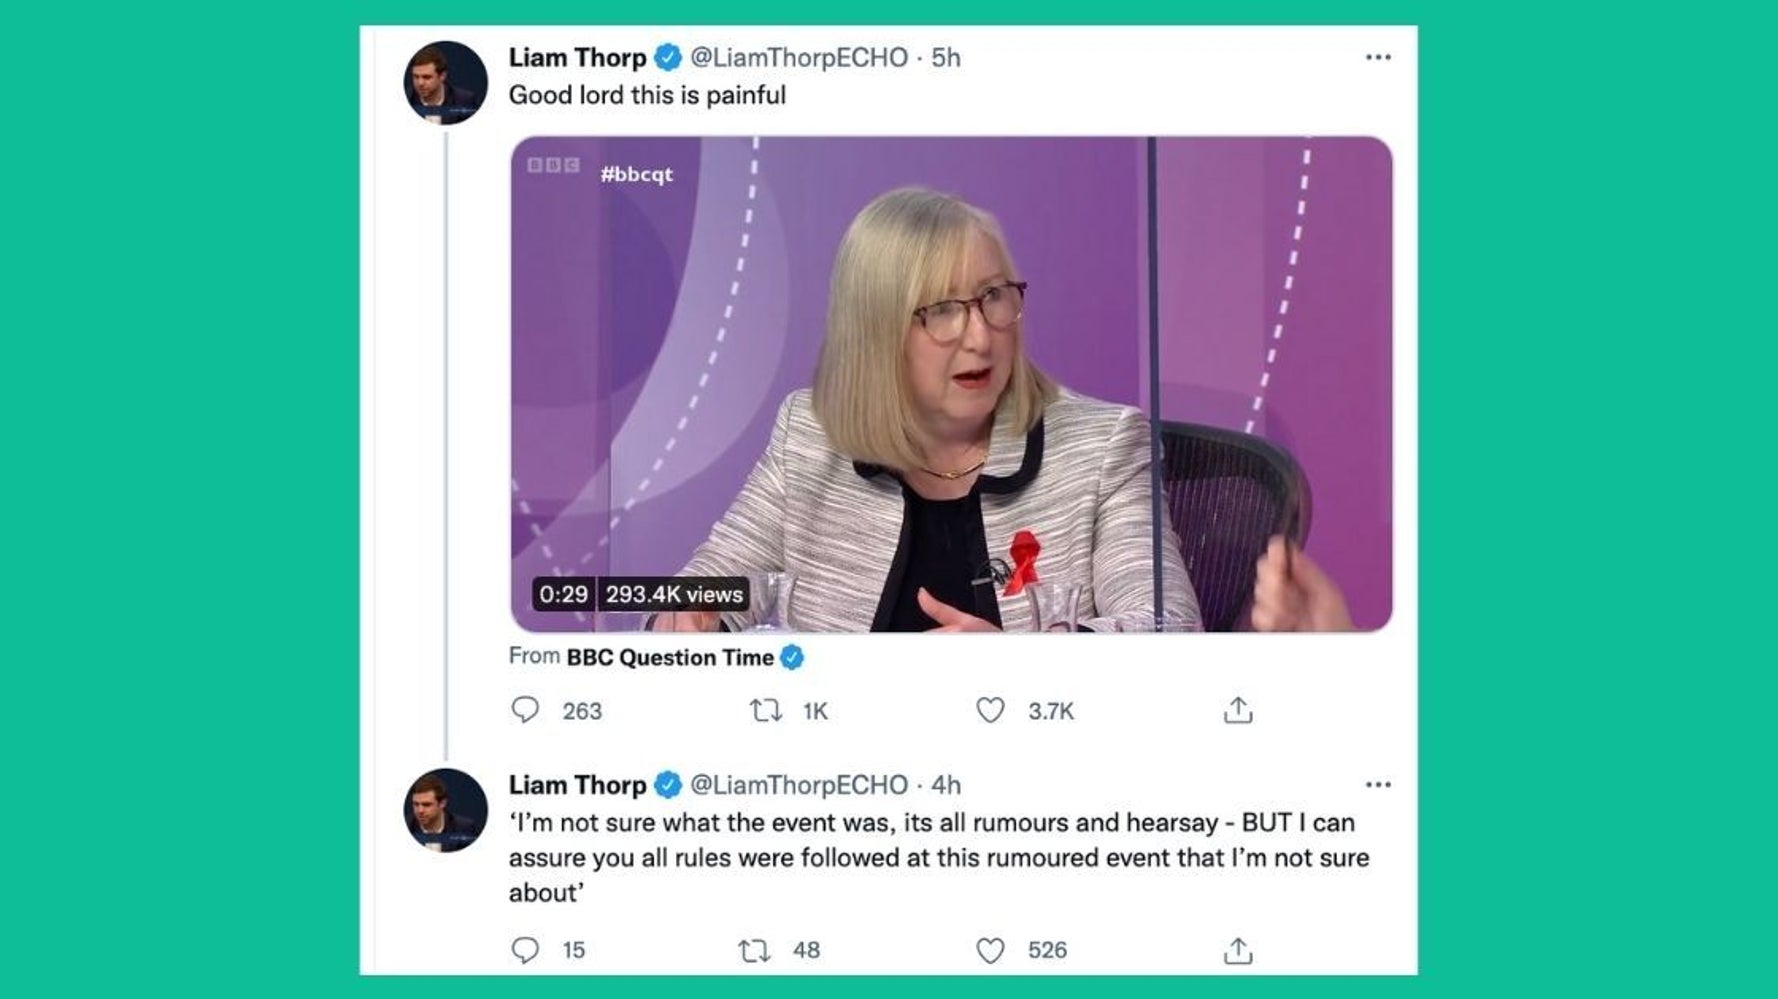Viewport: 1778px width, 999px height.
Task: Retweet the second tweet with 48 retweets
Action: coord(754,950)
